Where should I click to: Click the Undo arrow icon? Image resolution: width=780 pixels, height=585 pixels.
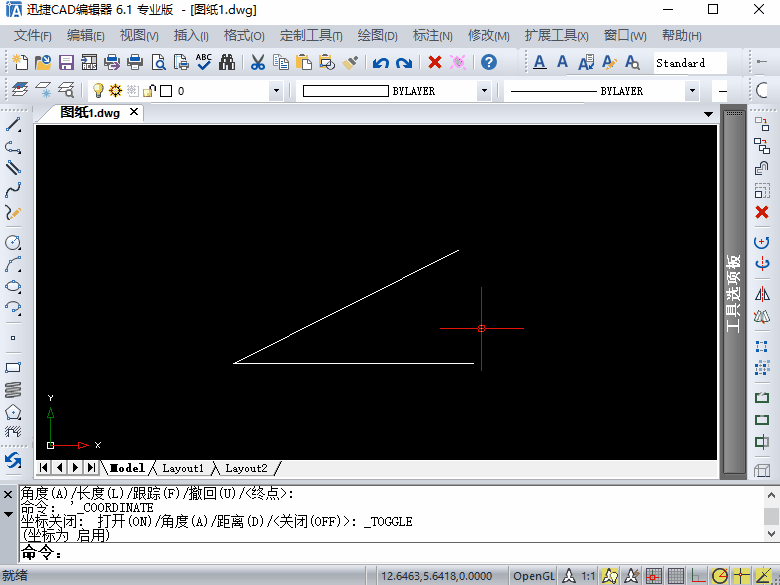coord(381,63)
